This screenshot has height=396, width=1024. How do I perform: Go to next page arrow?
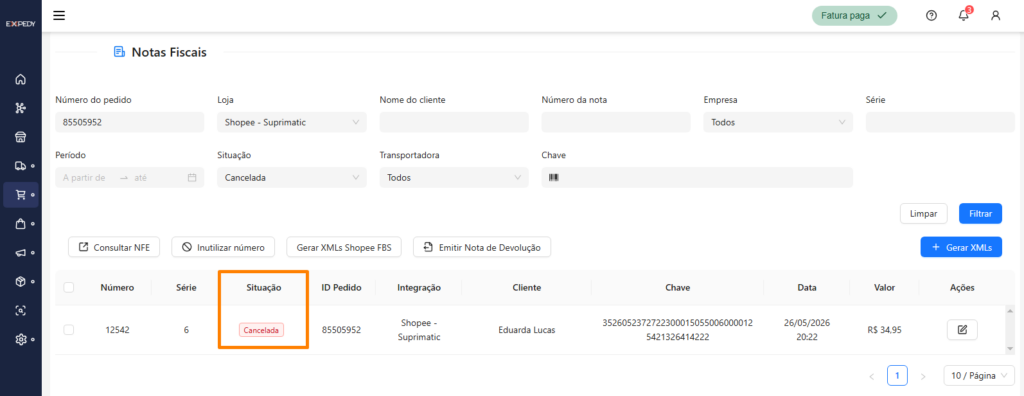(x=923, y=376)
